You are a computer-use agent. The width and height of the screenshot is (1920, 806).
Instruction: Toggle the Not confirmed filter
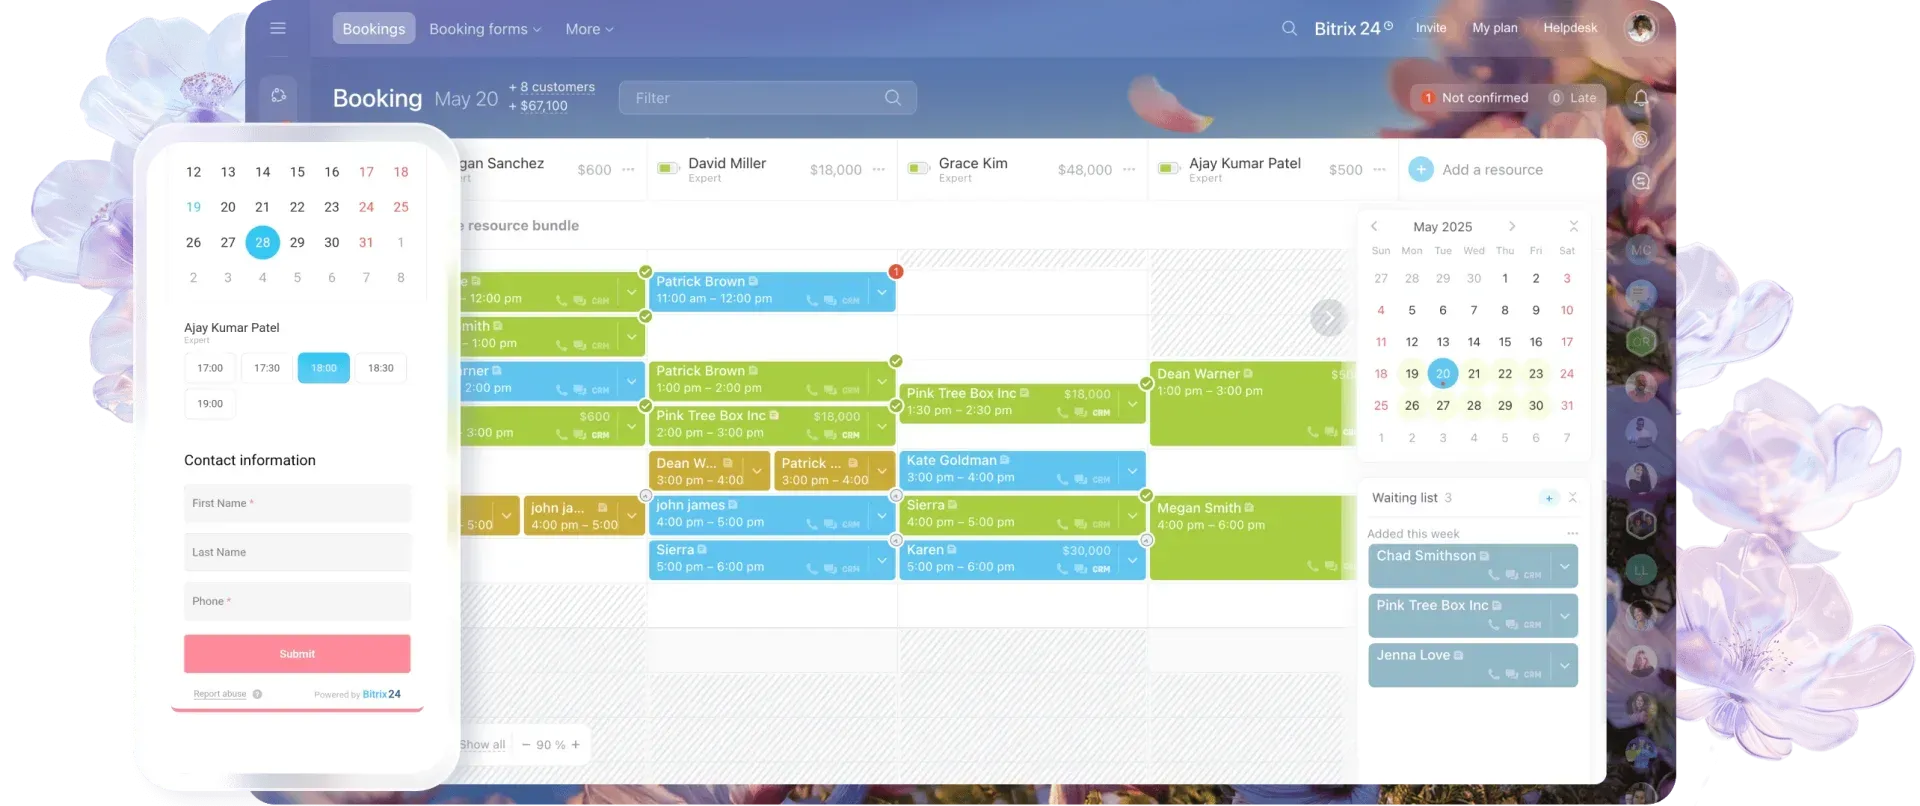[1473, 98]
